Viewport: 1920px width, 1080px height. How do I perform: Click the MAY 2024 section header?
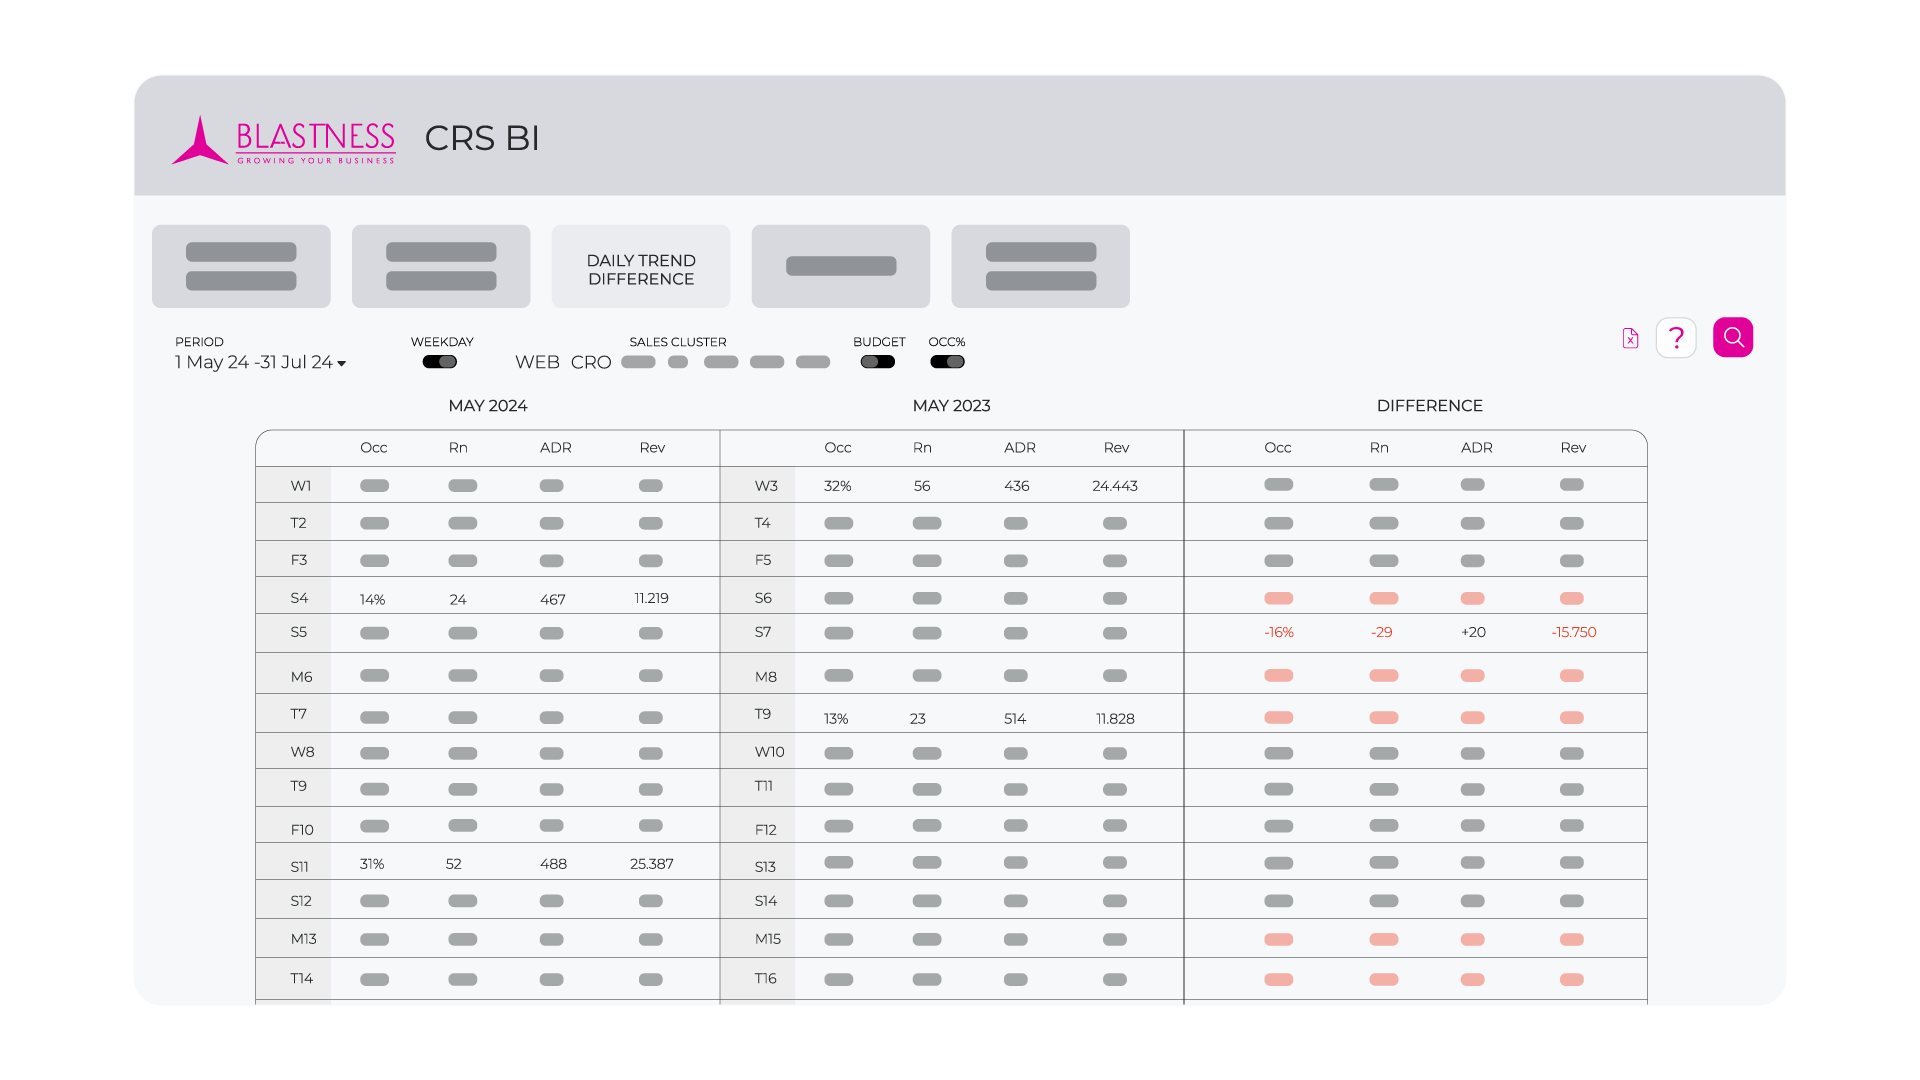(x=487, y=406)
